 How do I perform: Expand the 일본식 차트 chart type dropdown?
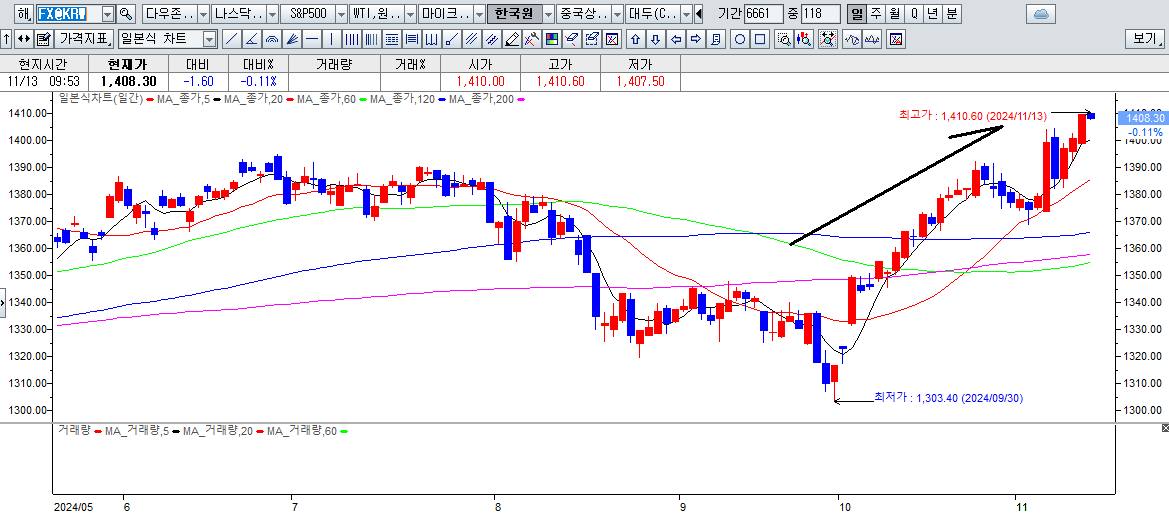[x=209, y=40]
